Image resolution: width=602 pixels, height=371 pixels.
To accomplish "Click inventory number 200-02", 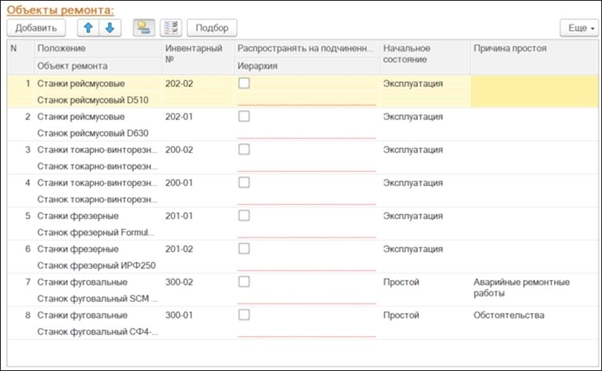I will (179, 149).
